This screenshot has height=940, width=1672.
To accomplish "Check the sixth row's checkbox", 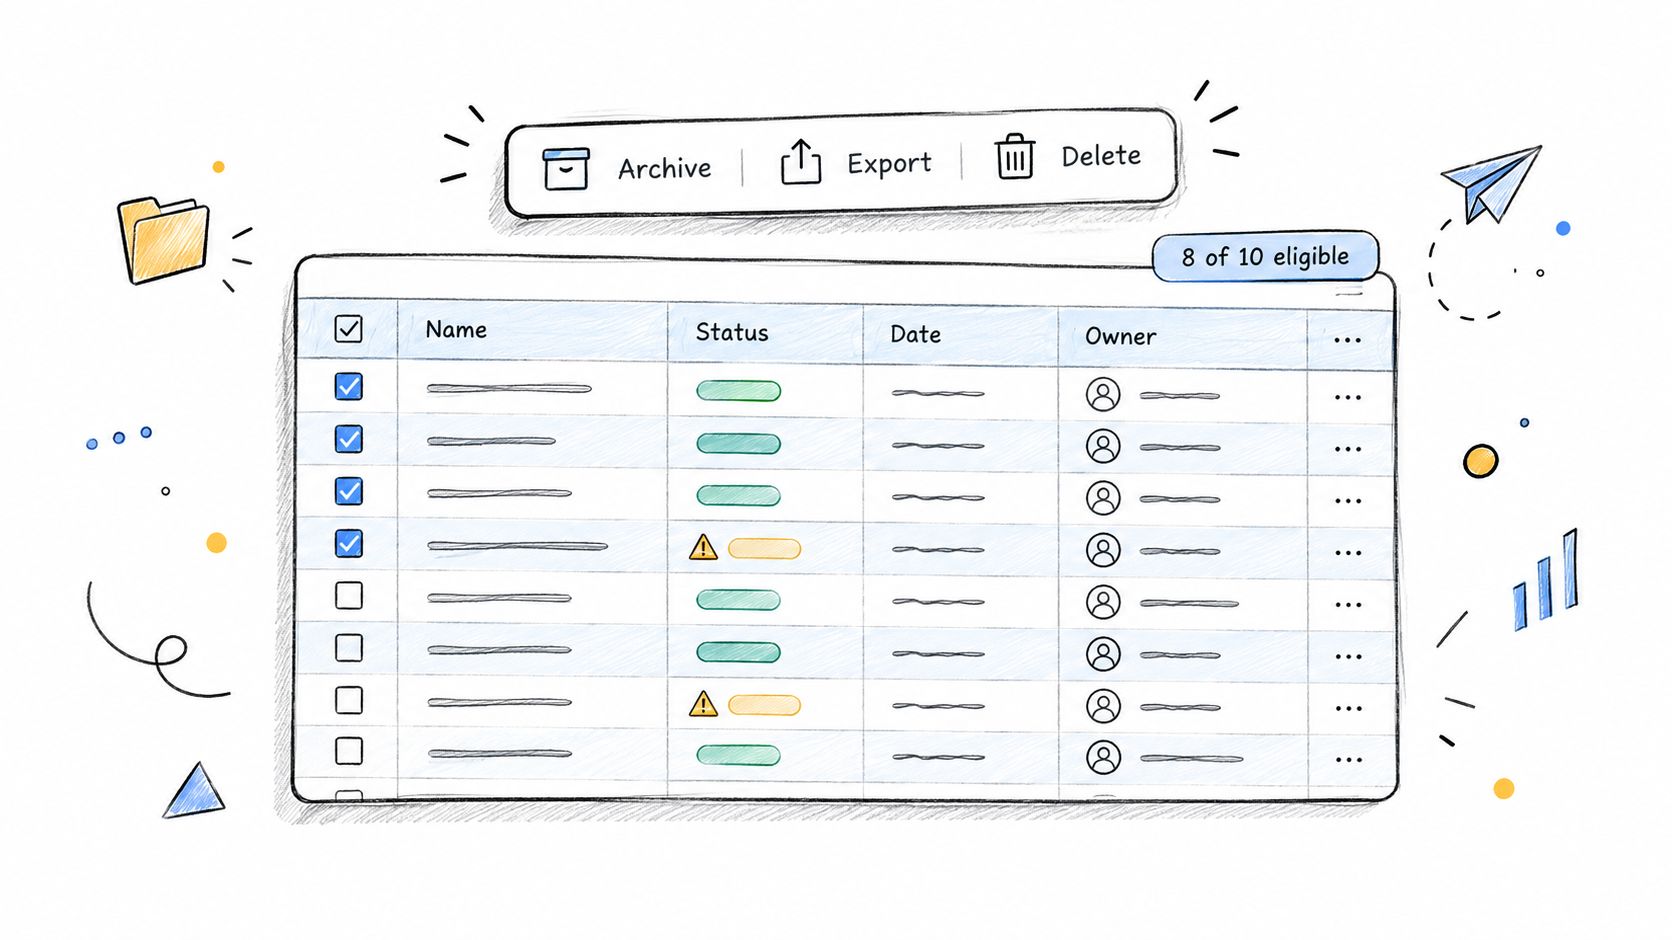I will (x=348, y=648).
